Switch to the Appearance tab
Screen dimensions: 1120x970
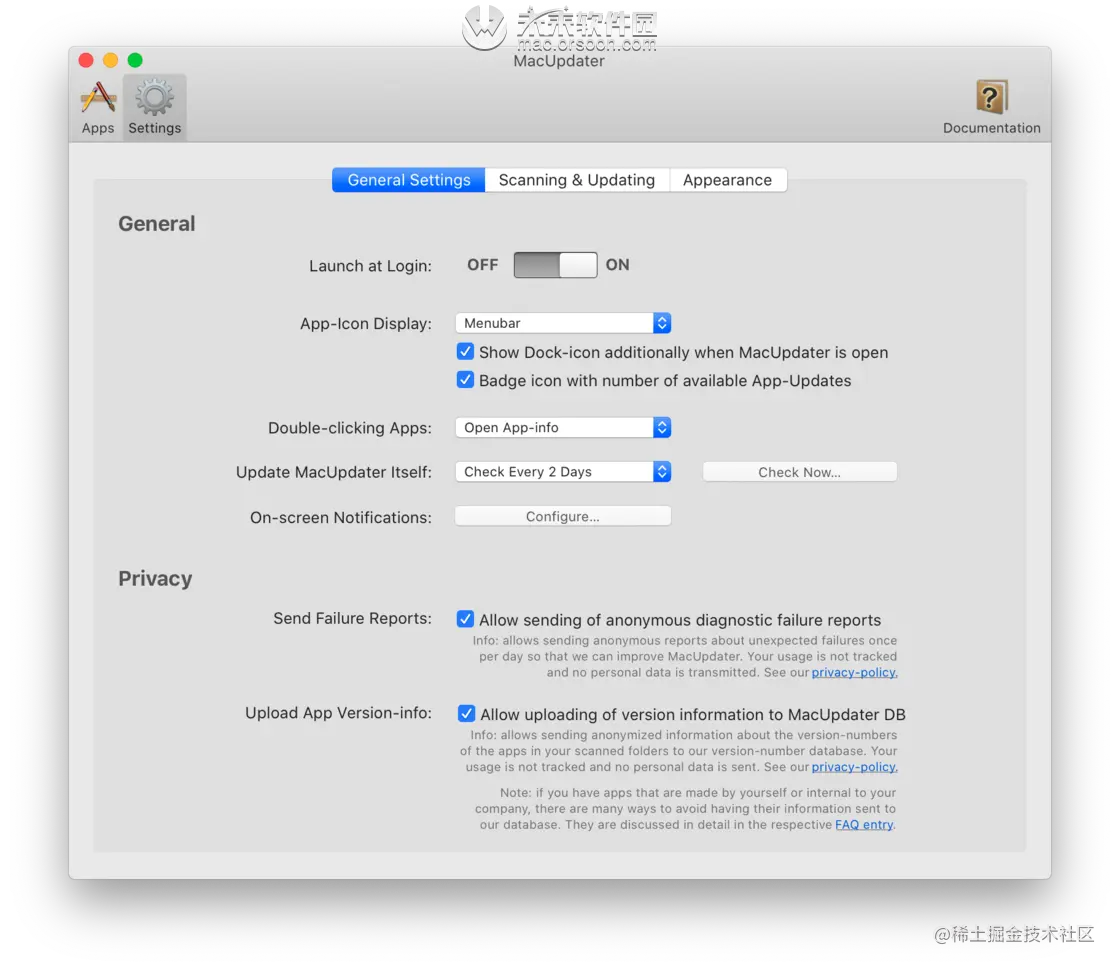728,180
